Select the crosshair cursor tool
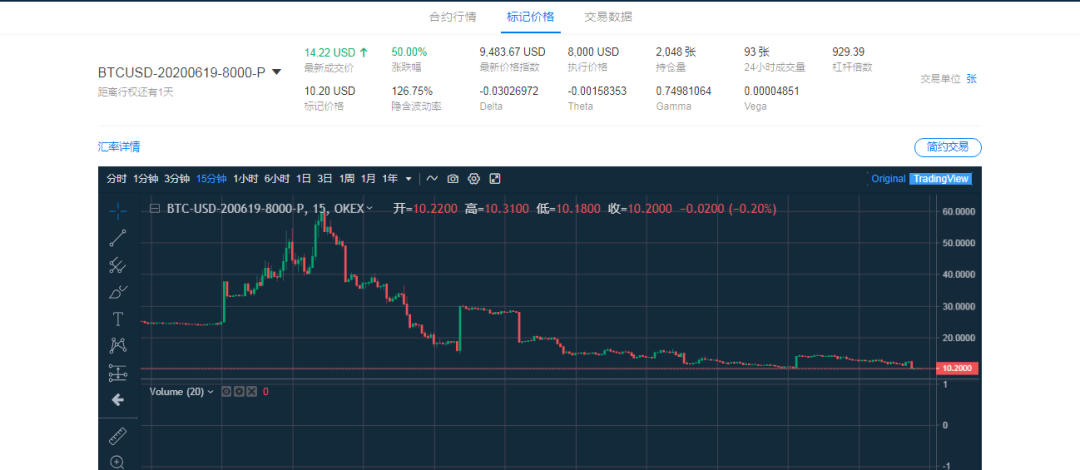This screenshot has width=1080, height=470. pyautogui.click(x=118, y=211)
